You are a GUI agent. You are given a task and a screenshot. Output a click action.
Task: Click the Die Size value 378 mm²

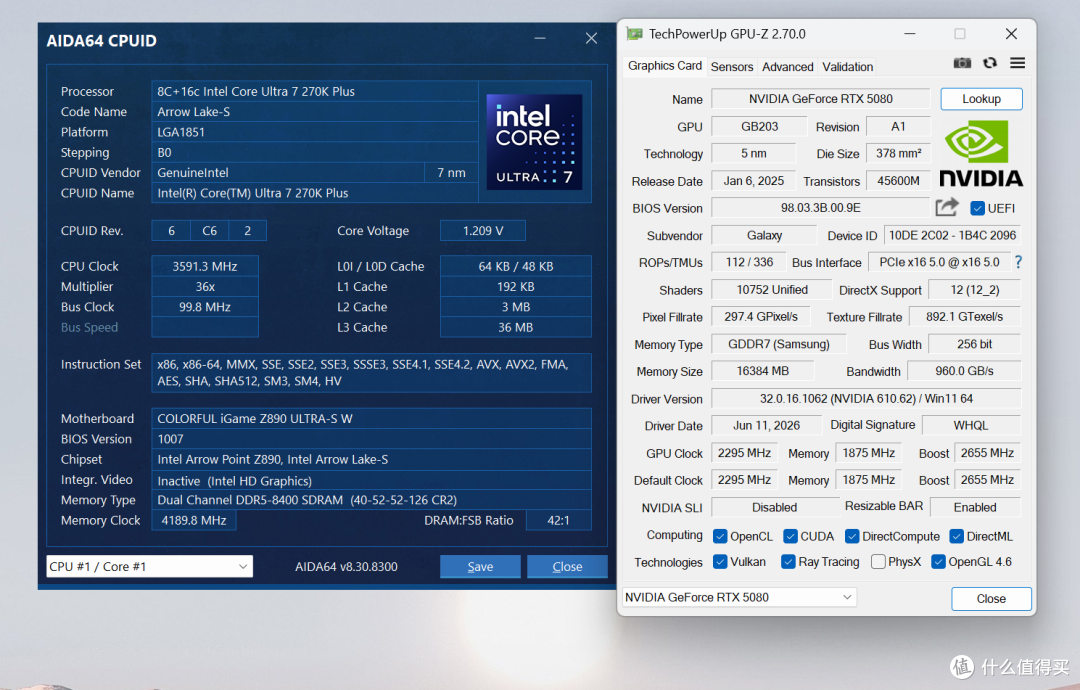coord(898,153)
